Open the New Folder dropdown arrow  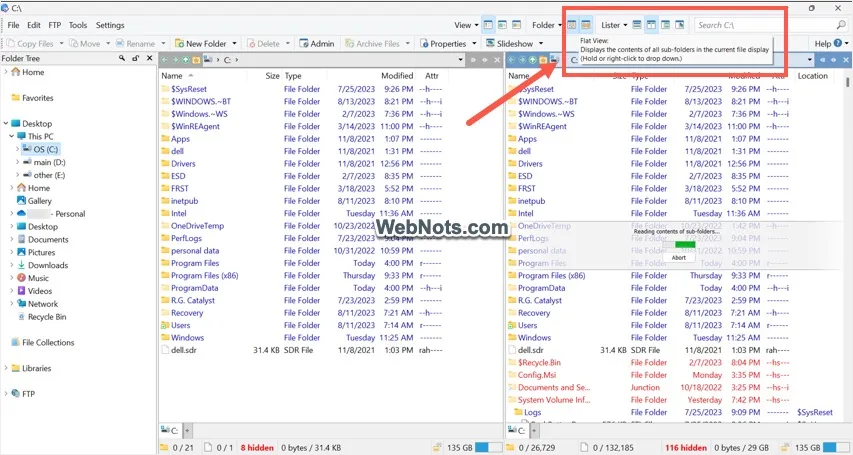pyautogui.click(x=234, y=44)
